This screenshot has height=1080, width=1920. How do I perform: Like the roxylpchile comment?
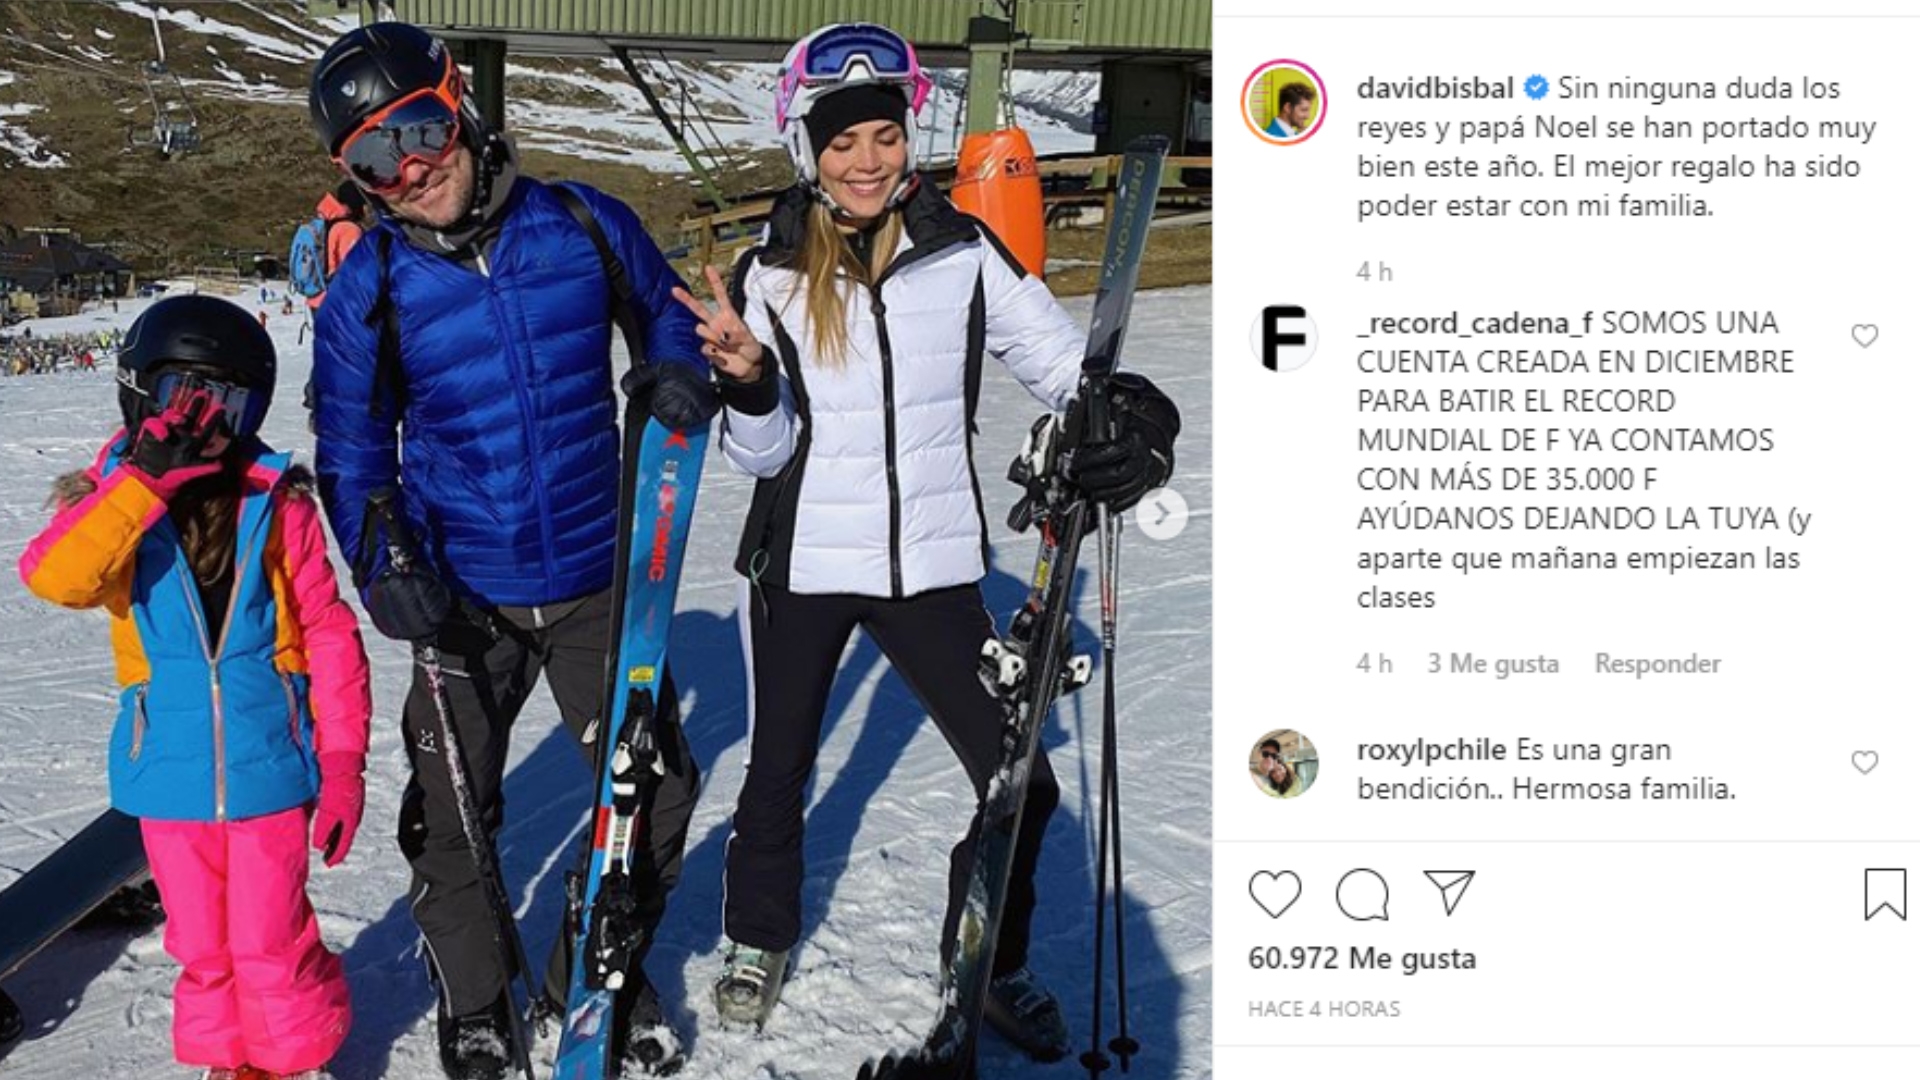1864,763
